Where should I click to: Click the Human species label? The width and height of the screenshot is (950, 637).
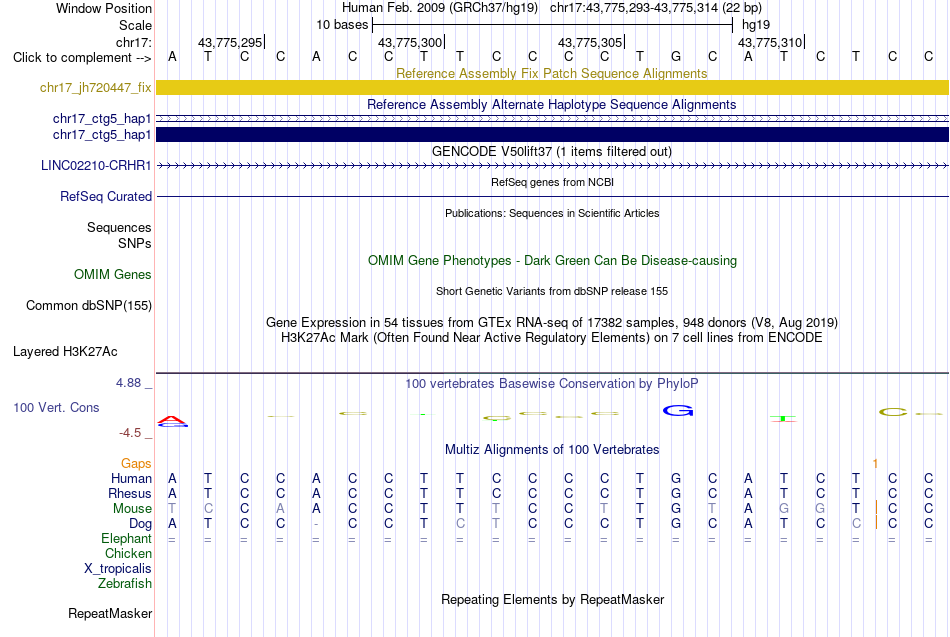pos(131,479)
